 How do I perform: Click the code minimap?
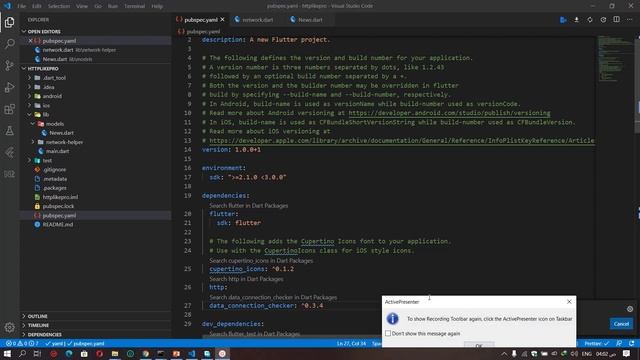coord(615,59)
